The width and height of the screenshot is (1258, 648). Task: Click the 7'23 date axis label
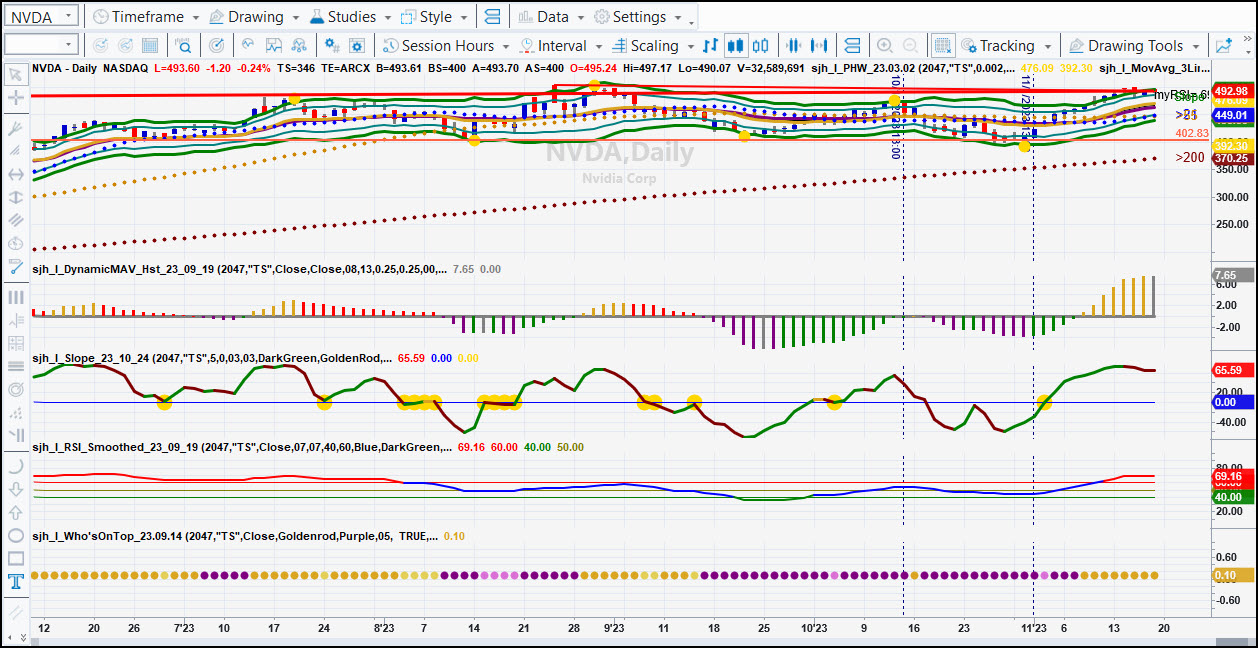coord(184,629)
